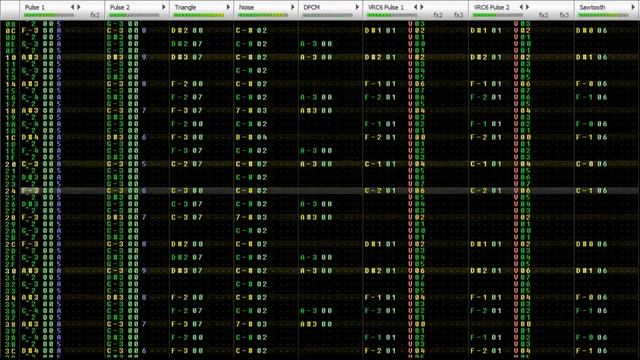
Task: Select VRC6 Pulse 2 fx2 column label
Action: (x=543, y=15)
